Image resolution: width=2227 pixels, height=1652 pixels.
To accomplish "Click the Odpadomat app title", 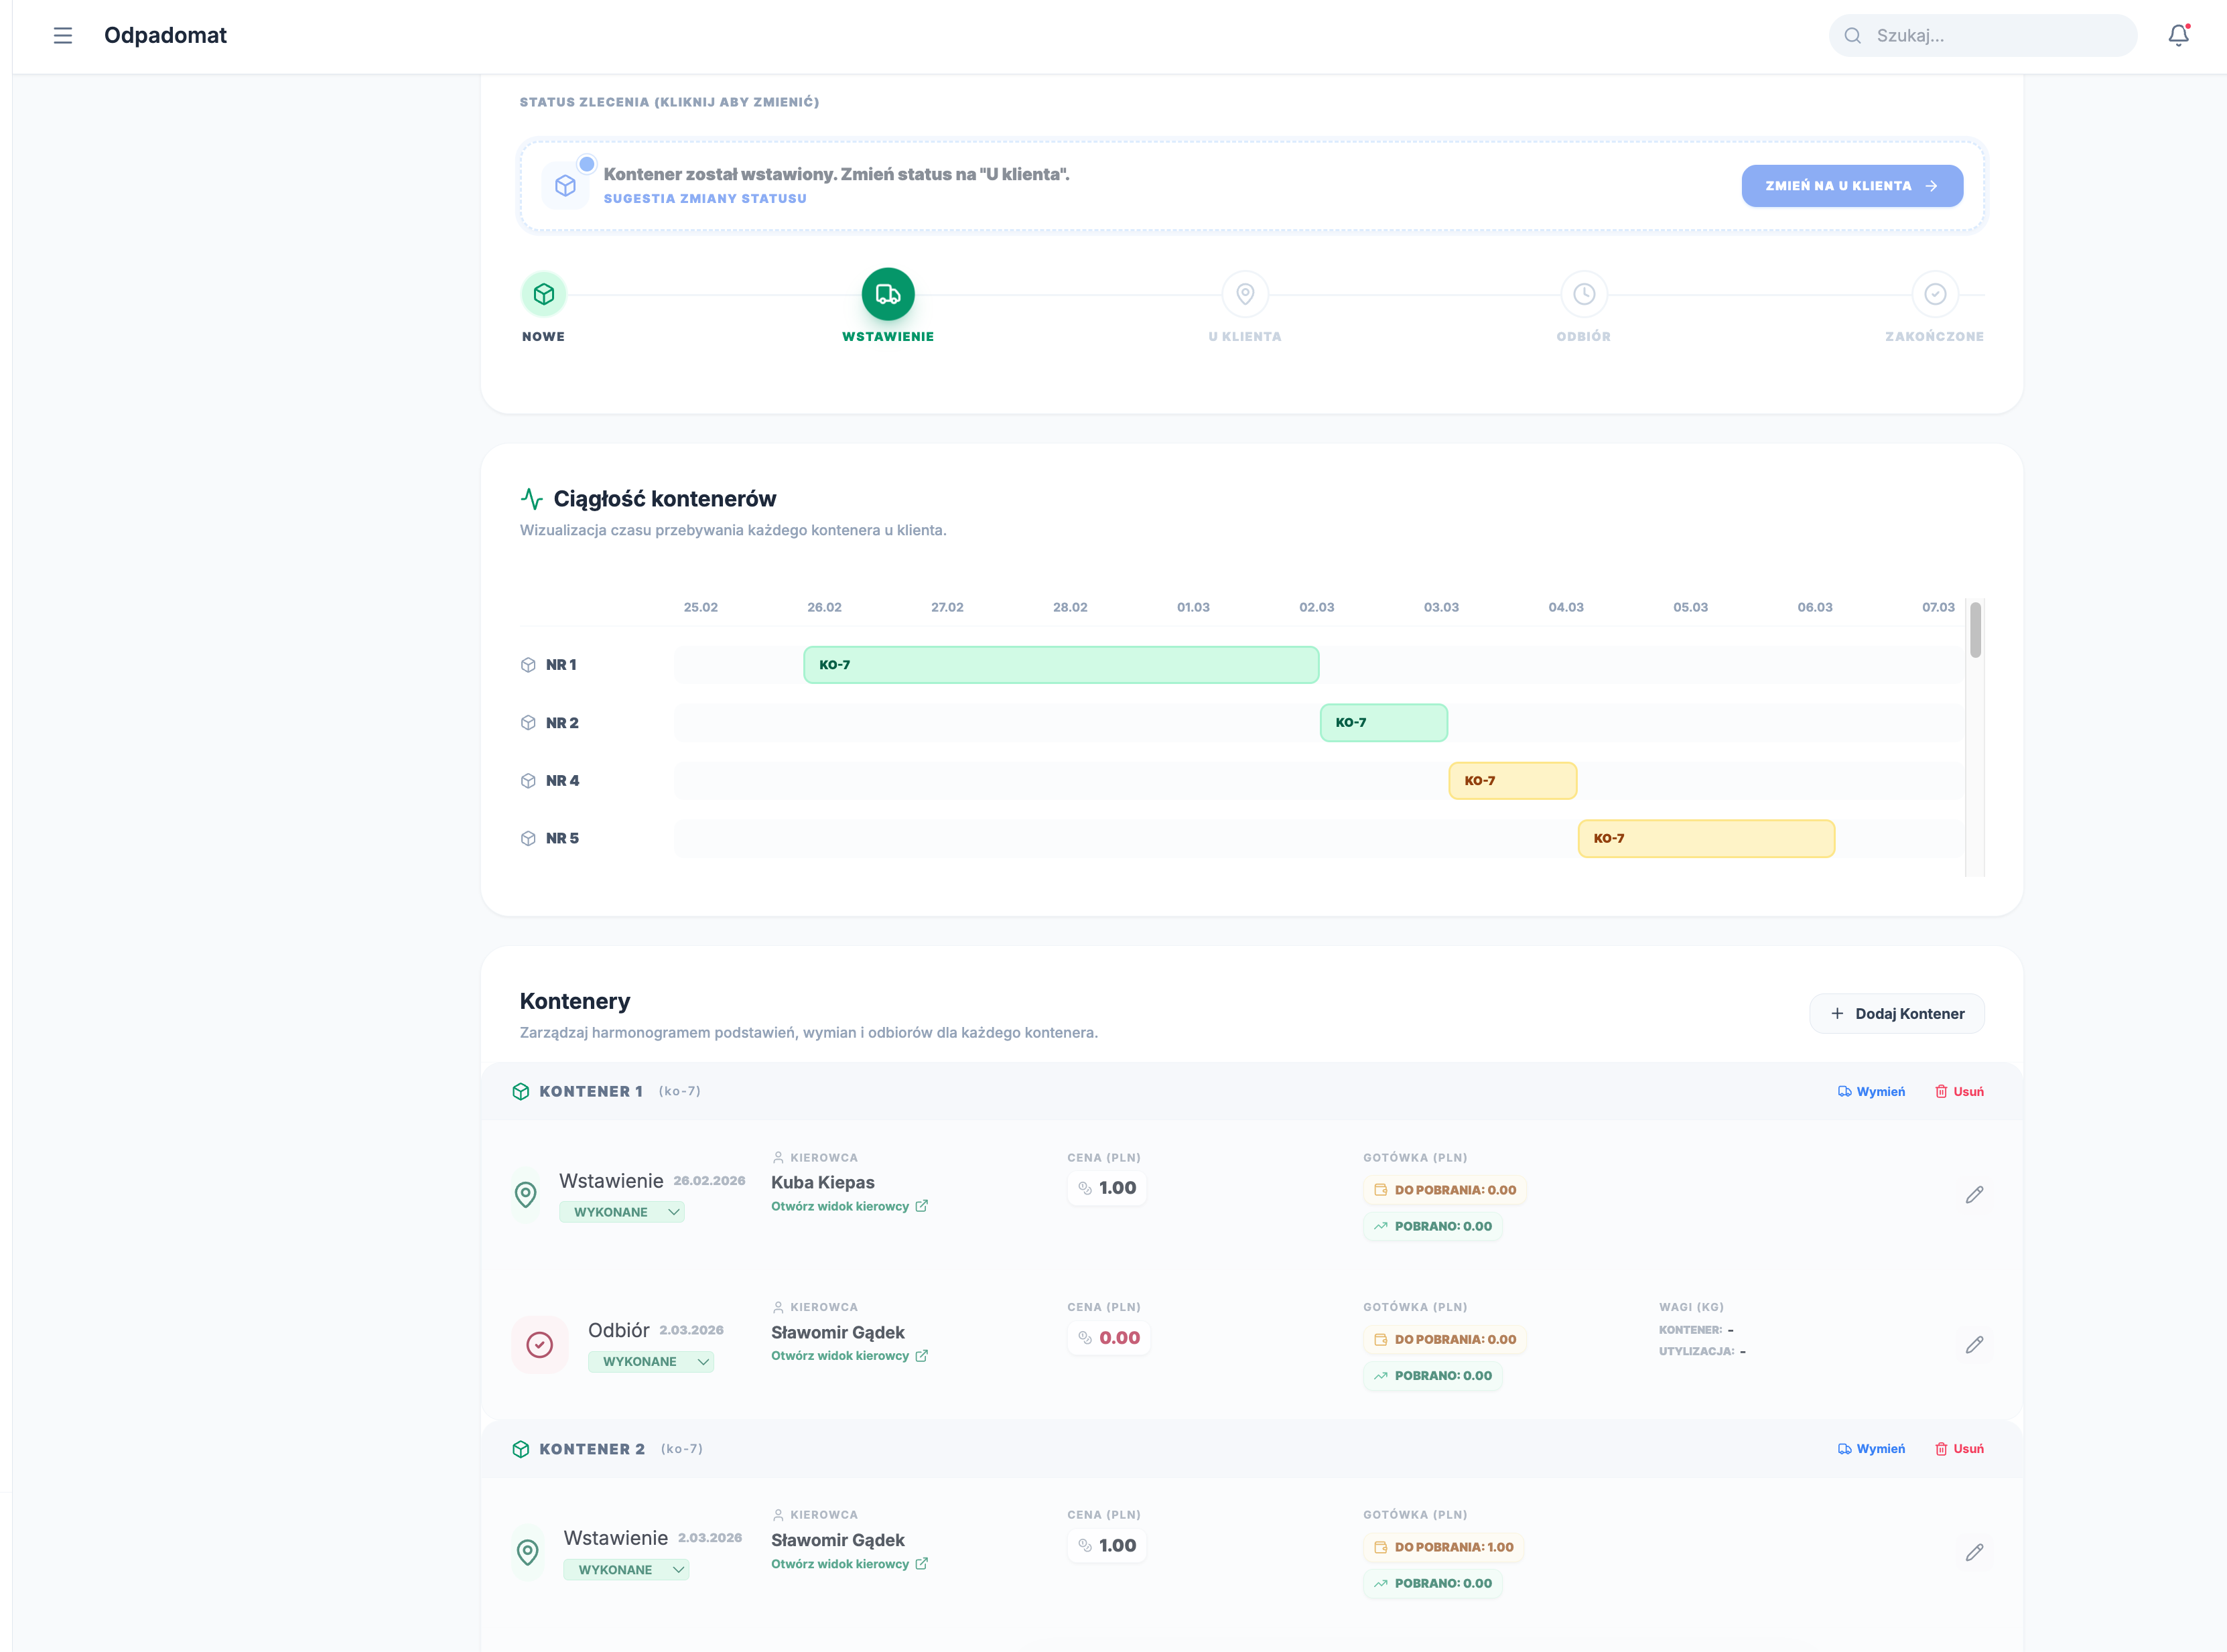I will pyautogui.click(x=165, y=35).
